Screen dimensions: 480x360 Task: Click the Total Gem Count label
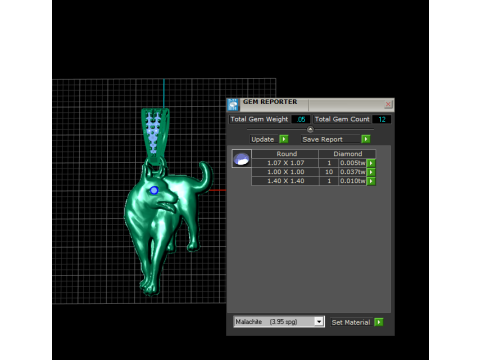click(x=342, y=119)
